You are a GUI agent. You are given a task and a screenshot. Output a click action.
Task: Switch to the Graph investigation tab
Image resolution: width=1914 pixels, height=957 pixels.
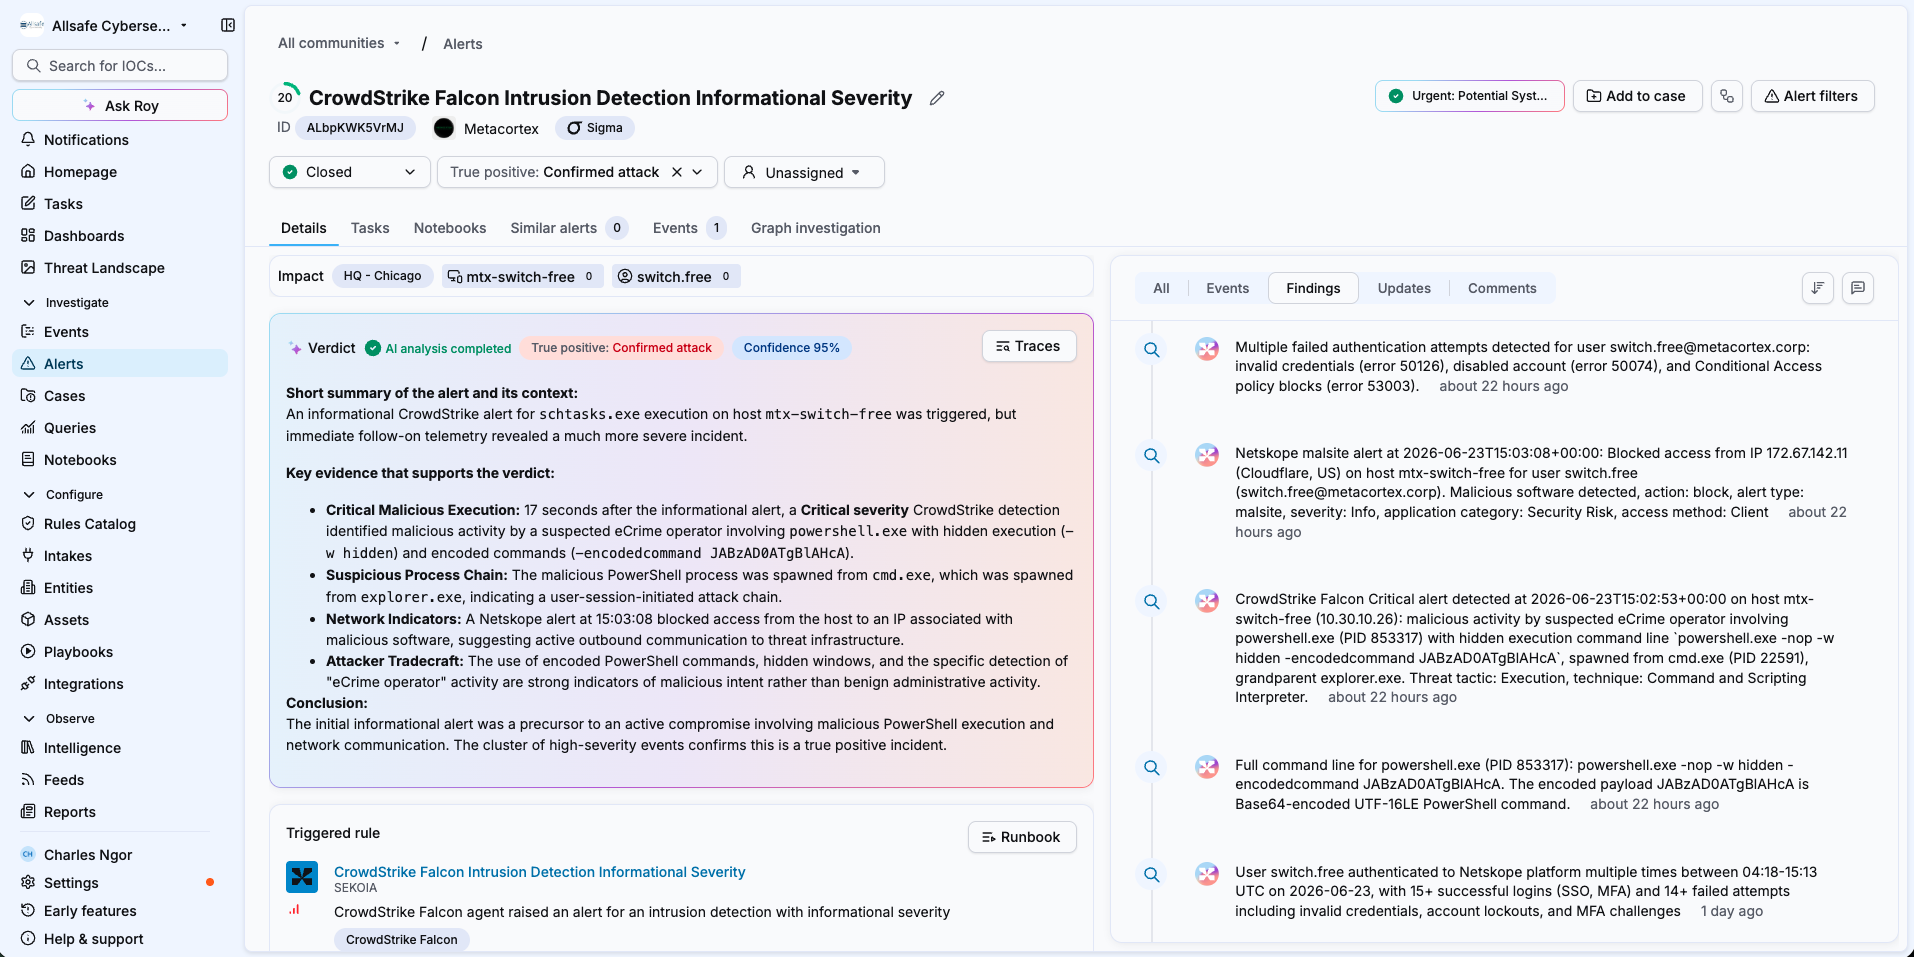click(816, 228)
